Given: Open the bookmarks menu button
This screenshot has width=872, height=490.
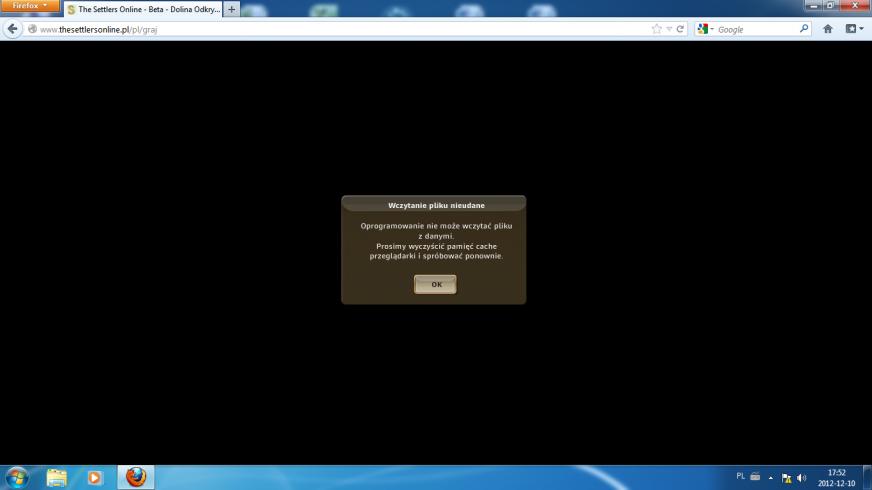Looking at the screenshot, I should (x=853, y=29).
